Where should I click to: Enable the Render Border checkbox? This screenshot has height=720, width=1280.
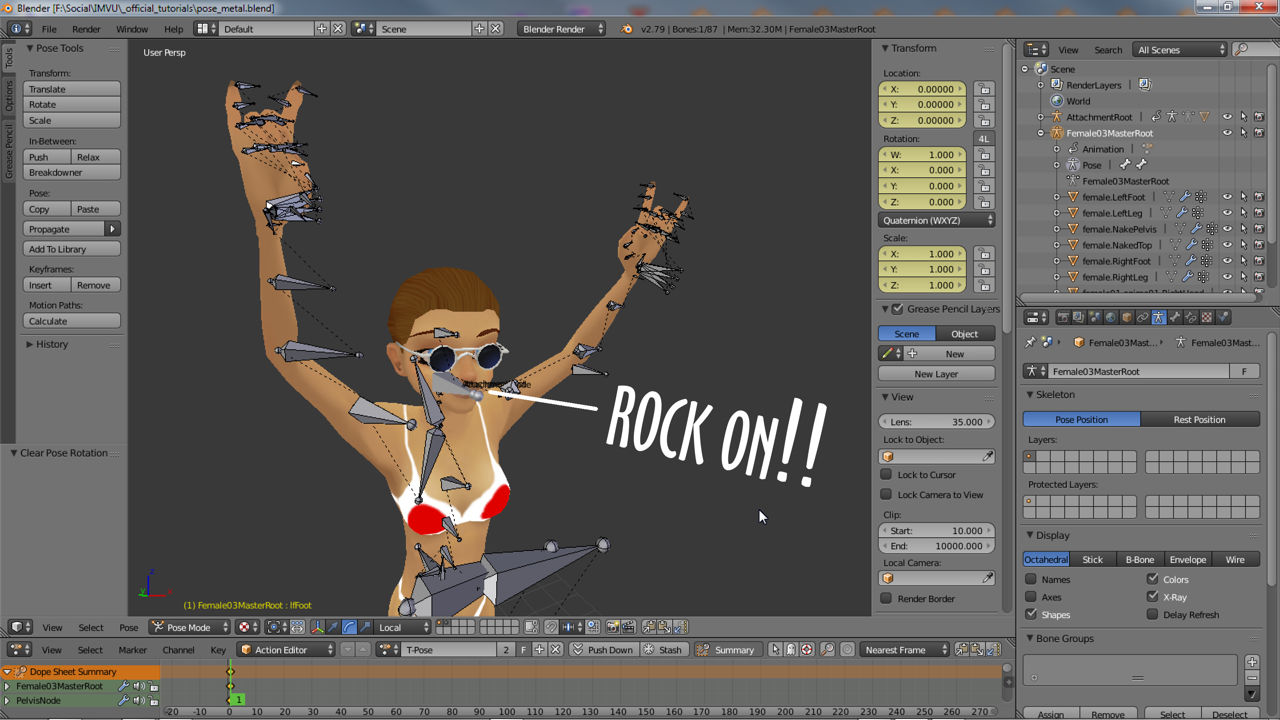tap(886, 598)
